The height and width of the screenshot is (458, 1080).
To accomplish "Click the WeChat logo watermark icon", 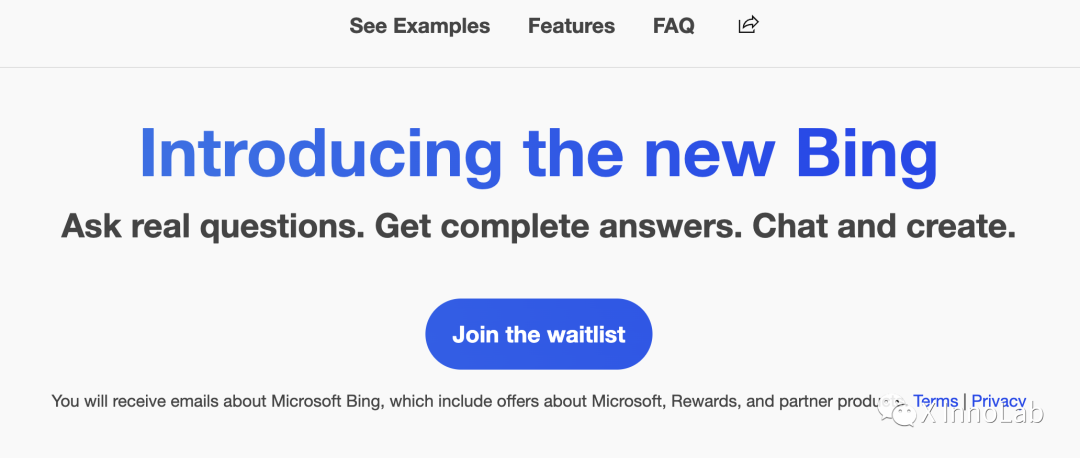I will coord(895,413).
